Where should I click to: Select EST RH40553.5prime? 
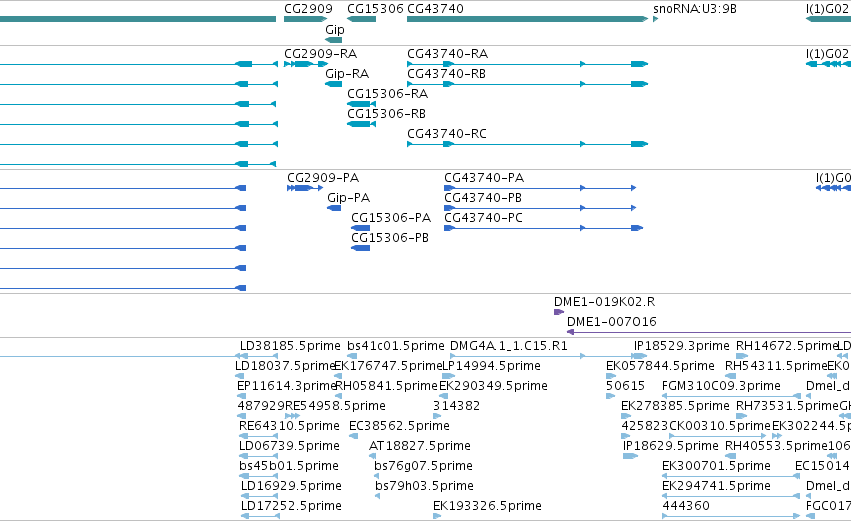777,447
